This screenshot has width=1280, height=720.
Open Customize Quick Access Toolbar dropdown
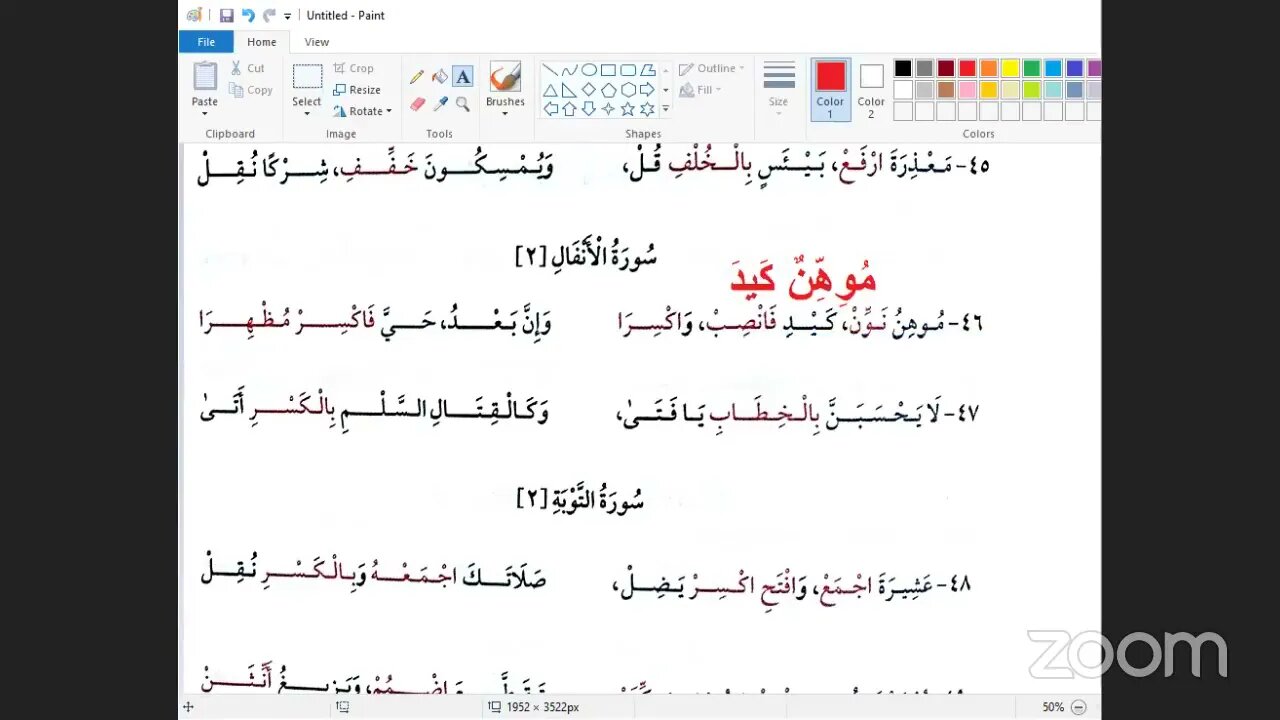[x=288, y=16]
